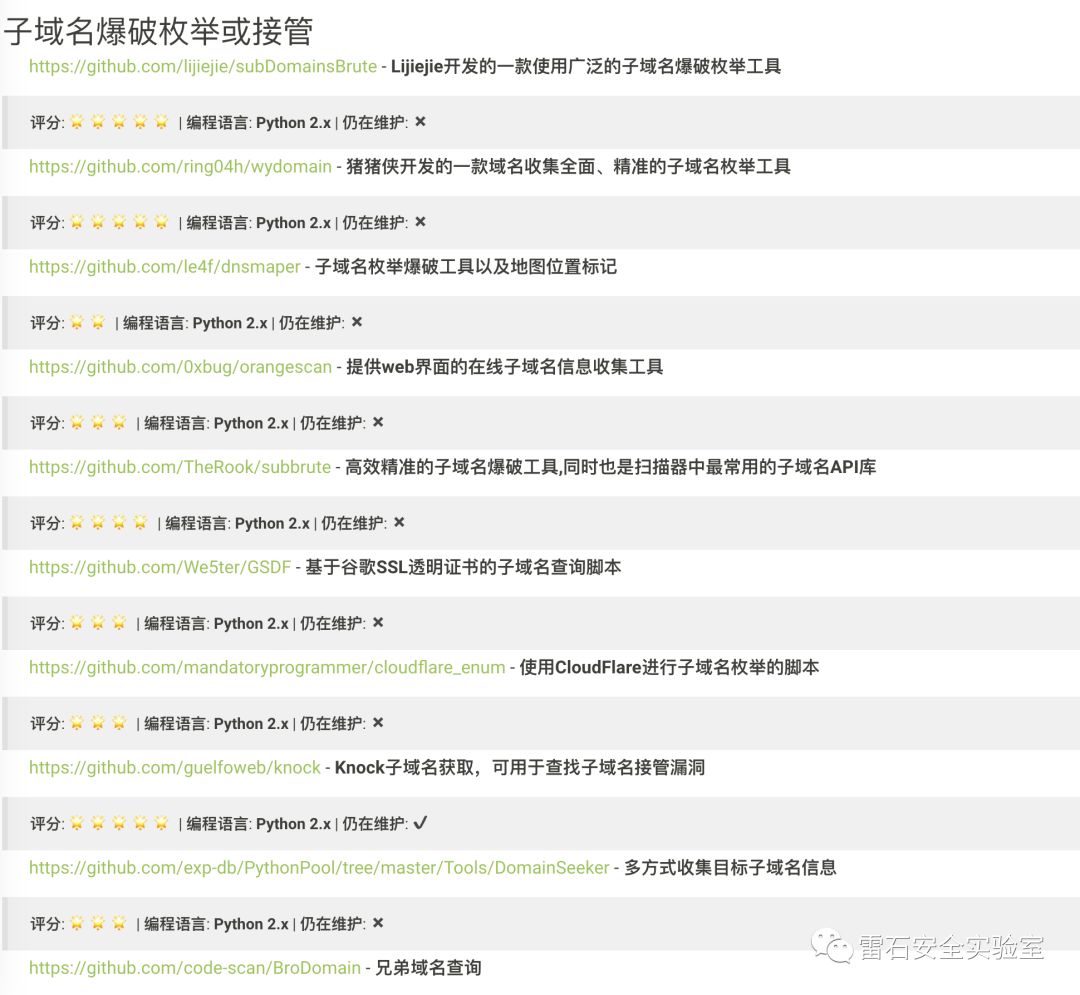Click the first star in the dnsmaper rating
This screenshot has width=1080, height=995.
tap(77, 322)
